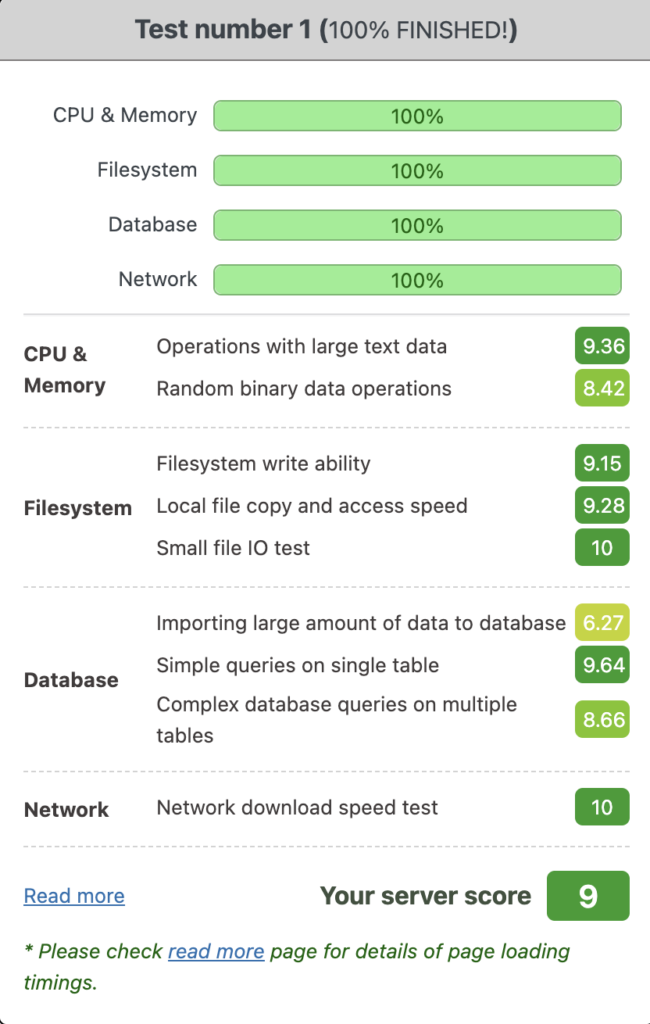Click the CPU & Memory progress bar
This screenshot has height=1024, width=650.
[417, 116]
